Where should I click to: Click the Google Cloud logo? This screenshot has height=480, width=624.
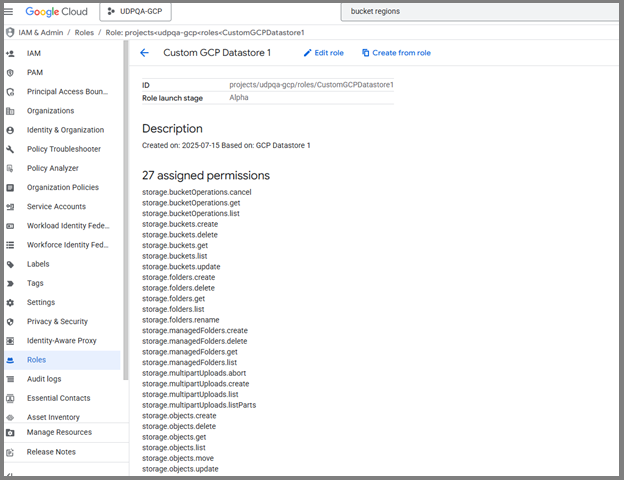57,12
